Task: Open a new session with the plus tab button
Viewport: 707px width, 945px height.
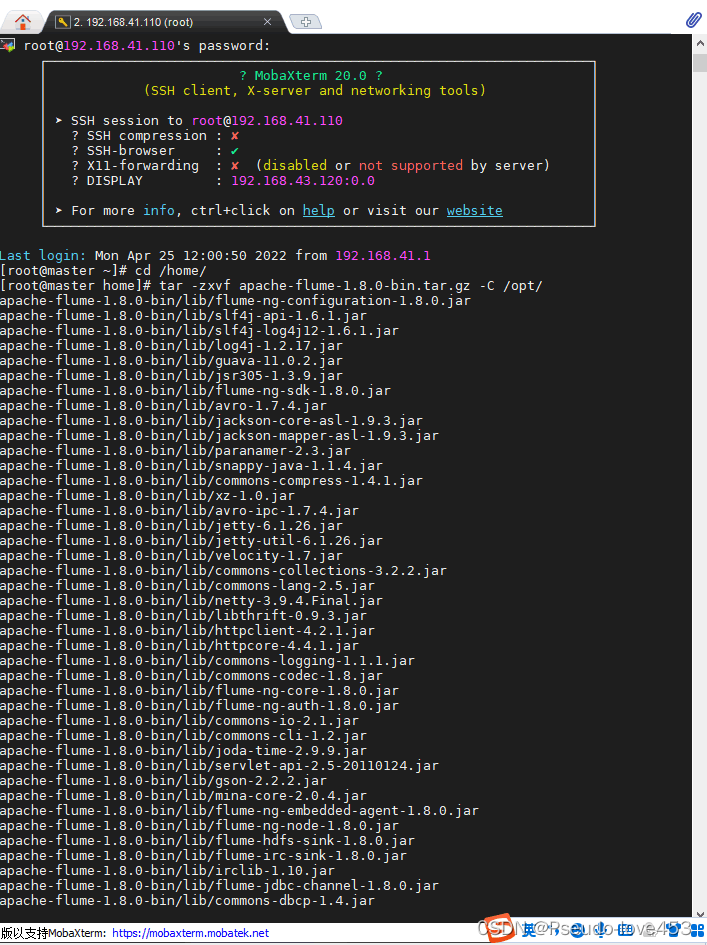Action: click(x=307, y=20)
